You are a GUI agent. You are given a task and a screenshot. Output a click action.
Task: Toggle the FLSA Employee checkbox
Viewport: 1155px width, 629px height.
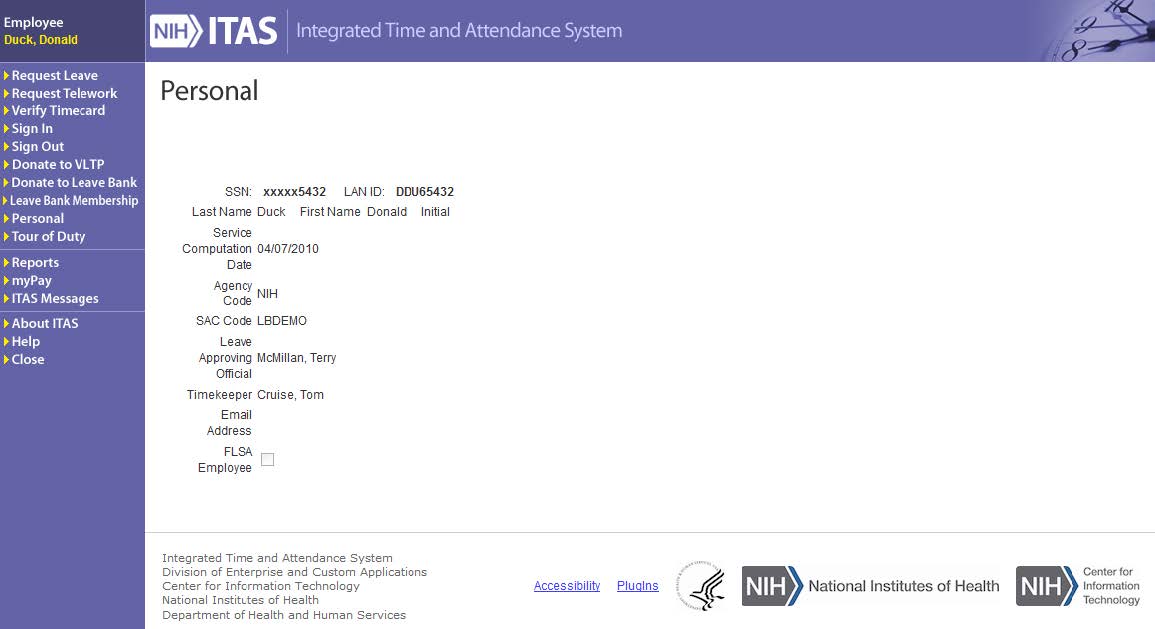tap(267, 460)
